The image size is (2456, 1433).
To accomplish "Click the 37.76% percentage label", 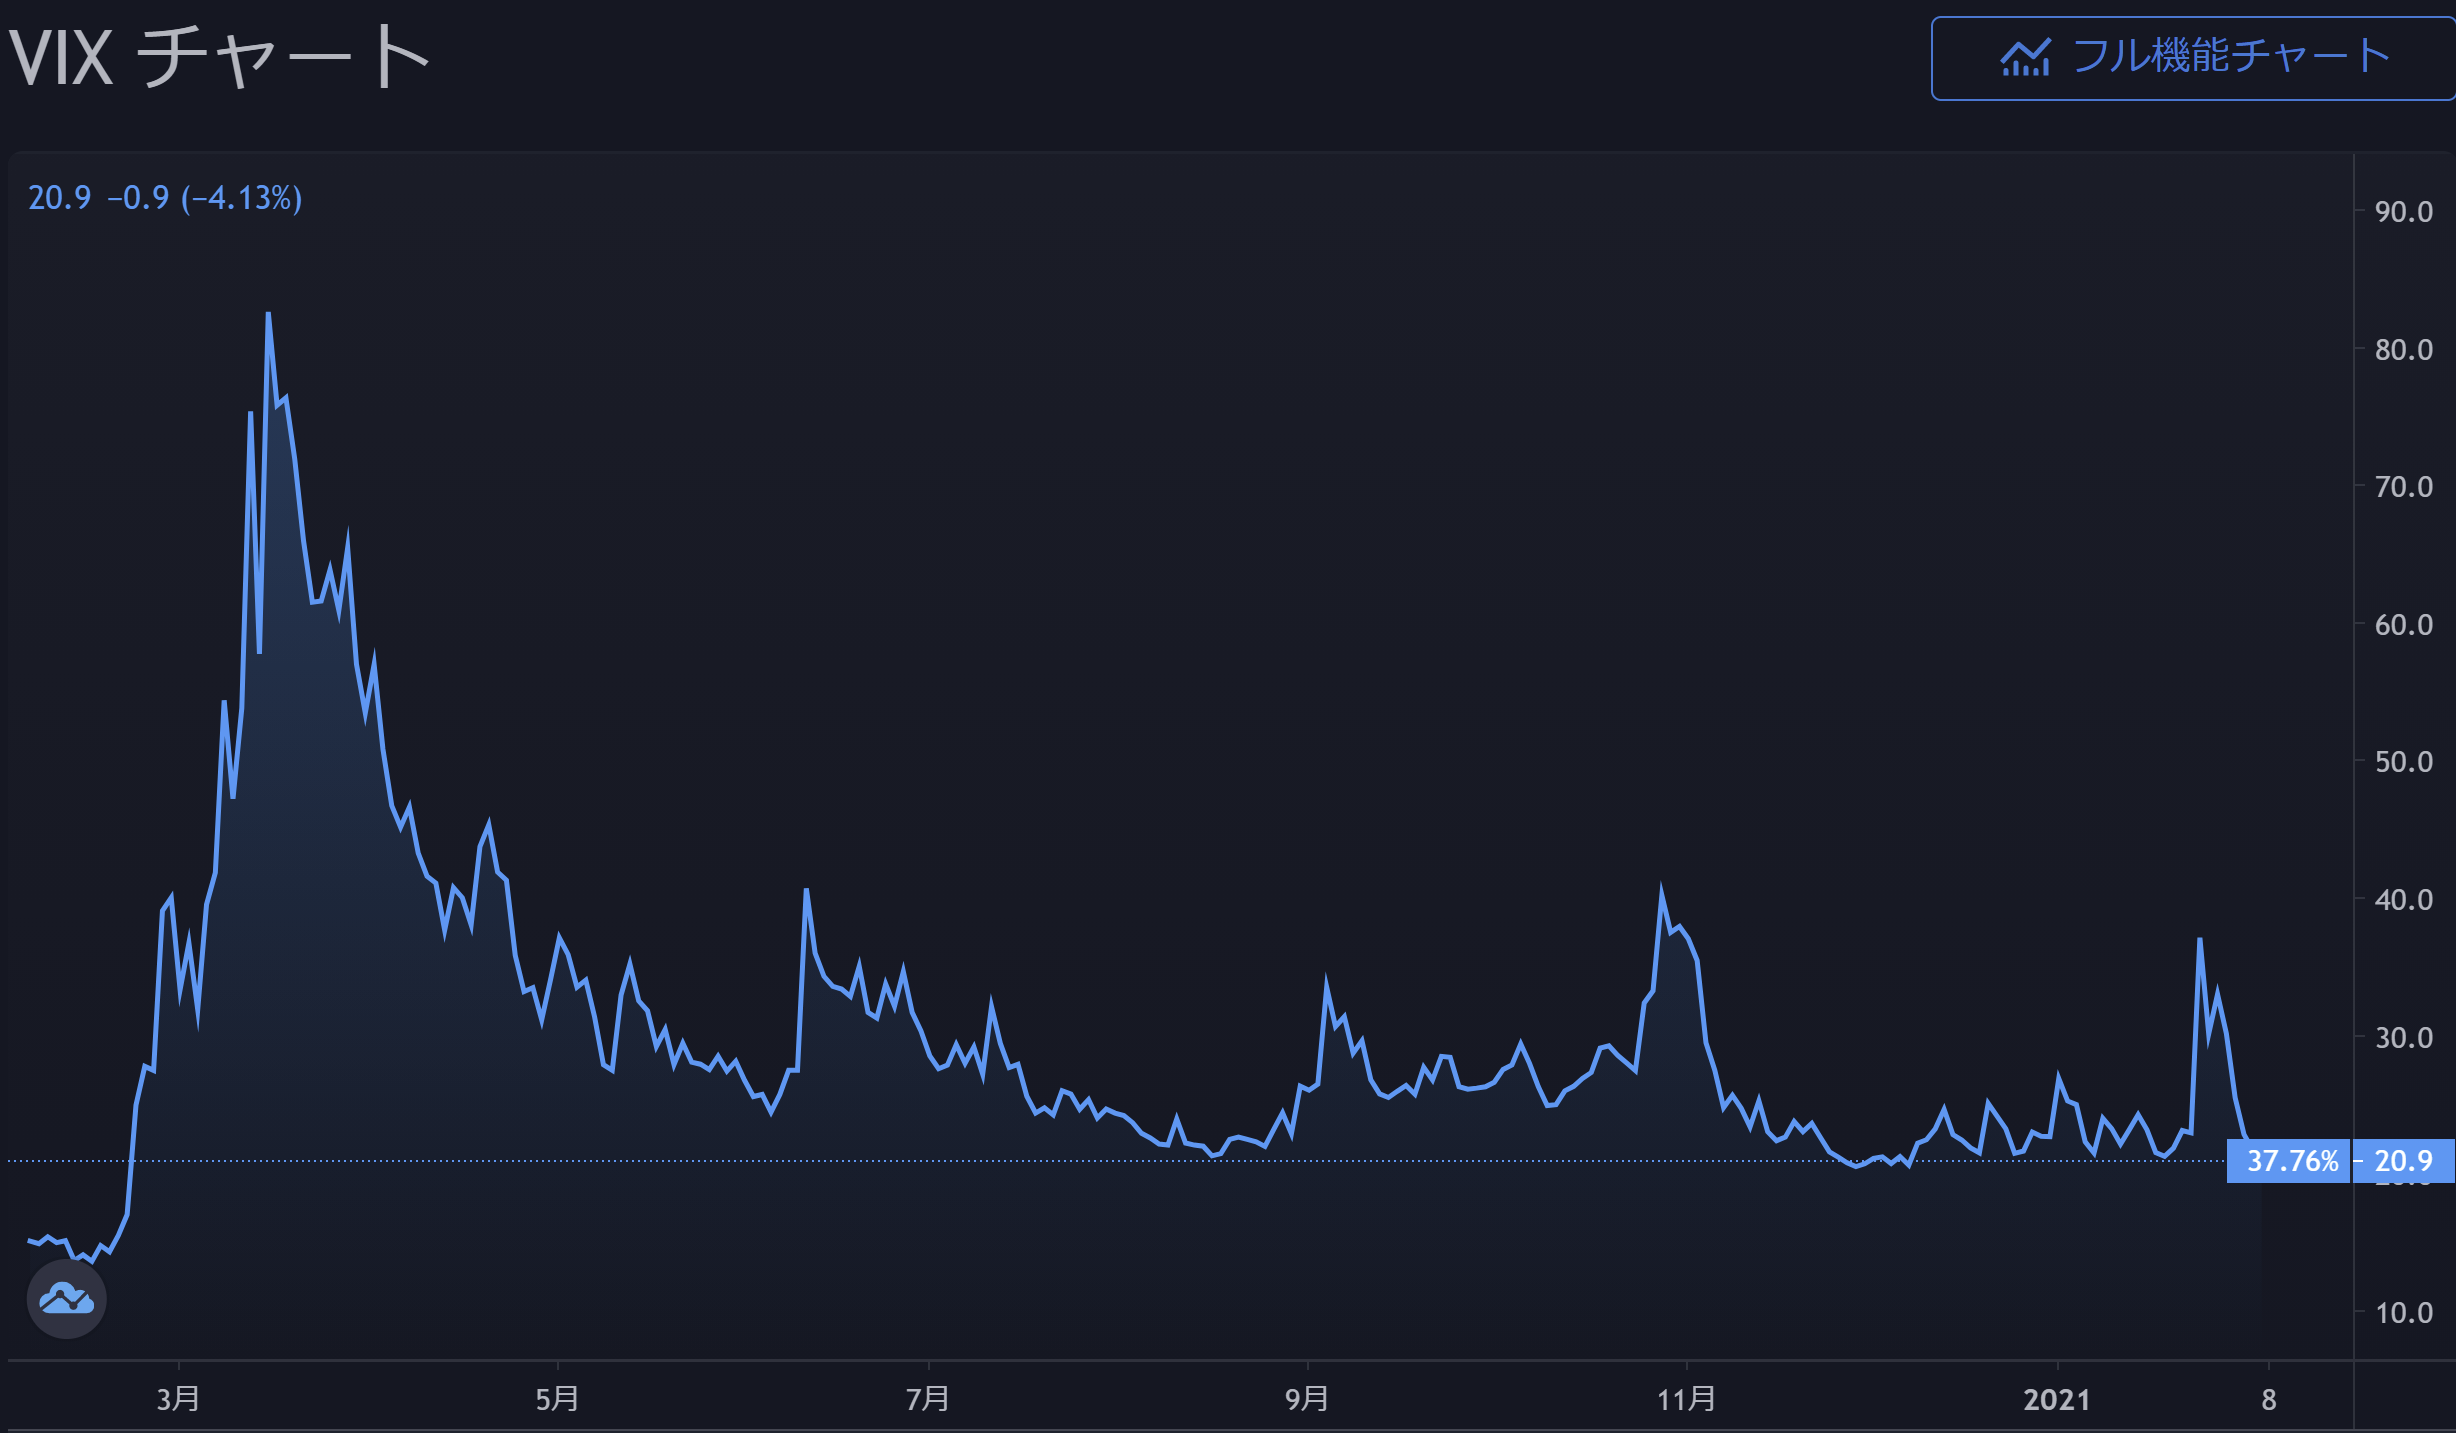I will tap(2291, 1161).
